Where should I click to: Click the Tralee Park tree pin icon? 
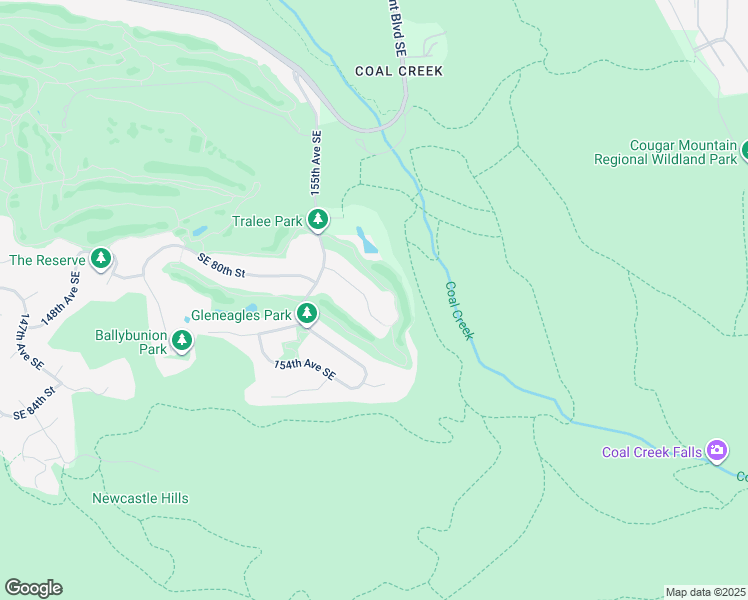318,220
